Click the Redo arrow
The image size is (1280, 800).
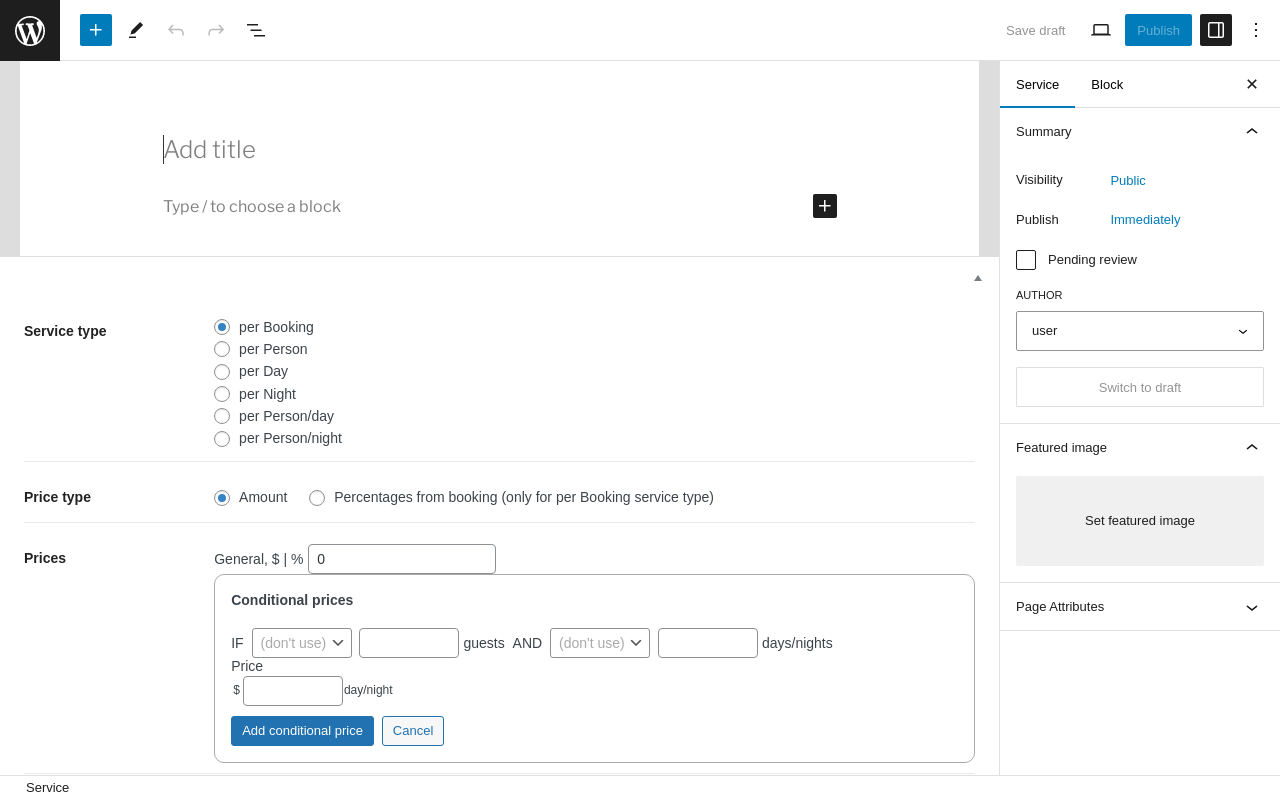pyautogui.click(x=216, y=30)
